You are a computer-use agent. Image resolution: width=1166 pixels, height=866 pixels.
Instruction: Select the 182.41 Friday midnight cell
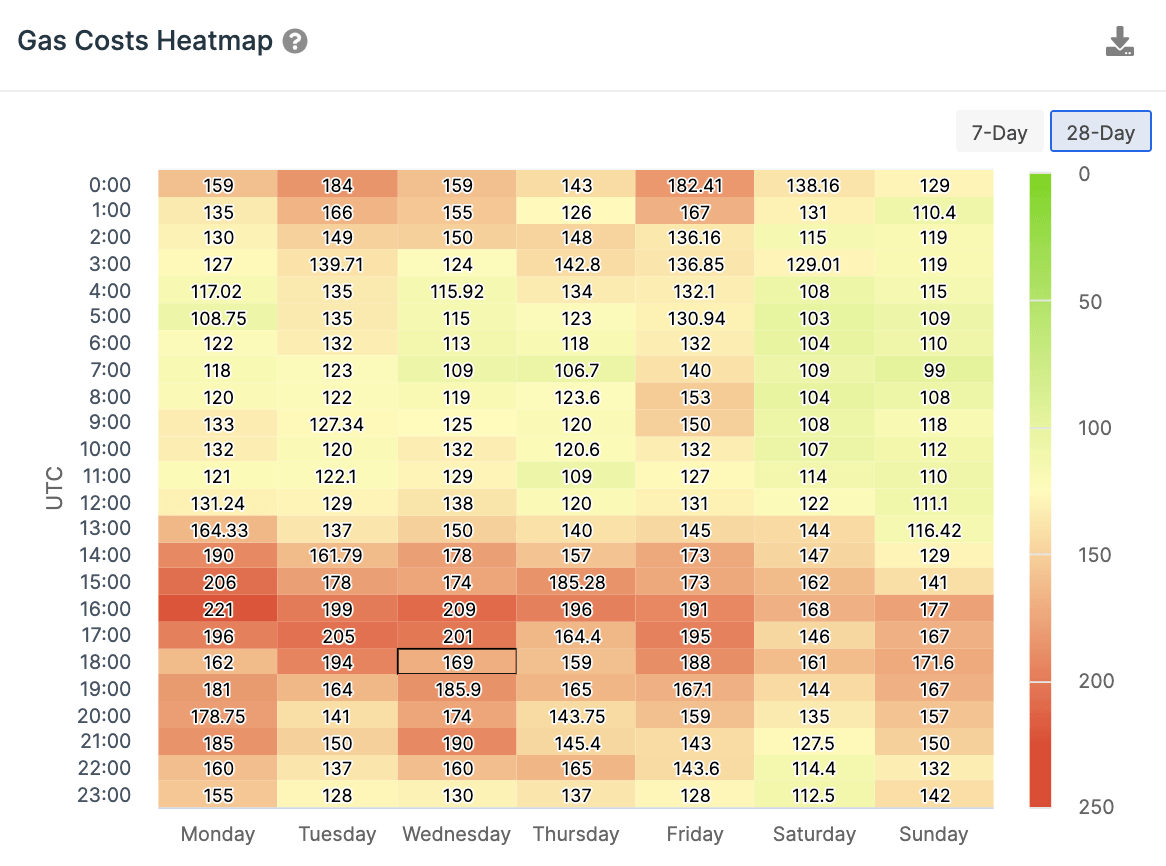click(x=695, y=184)
